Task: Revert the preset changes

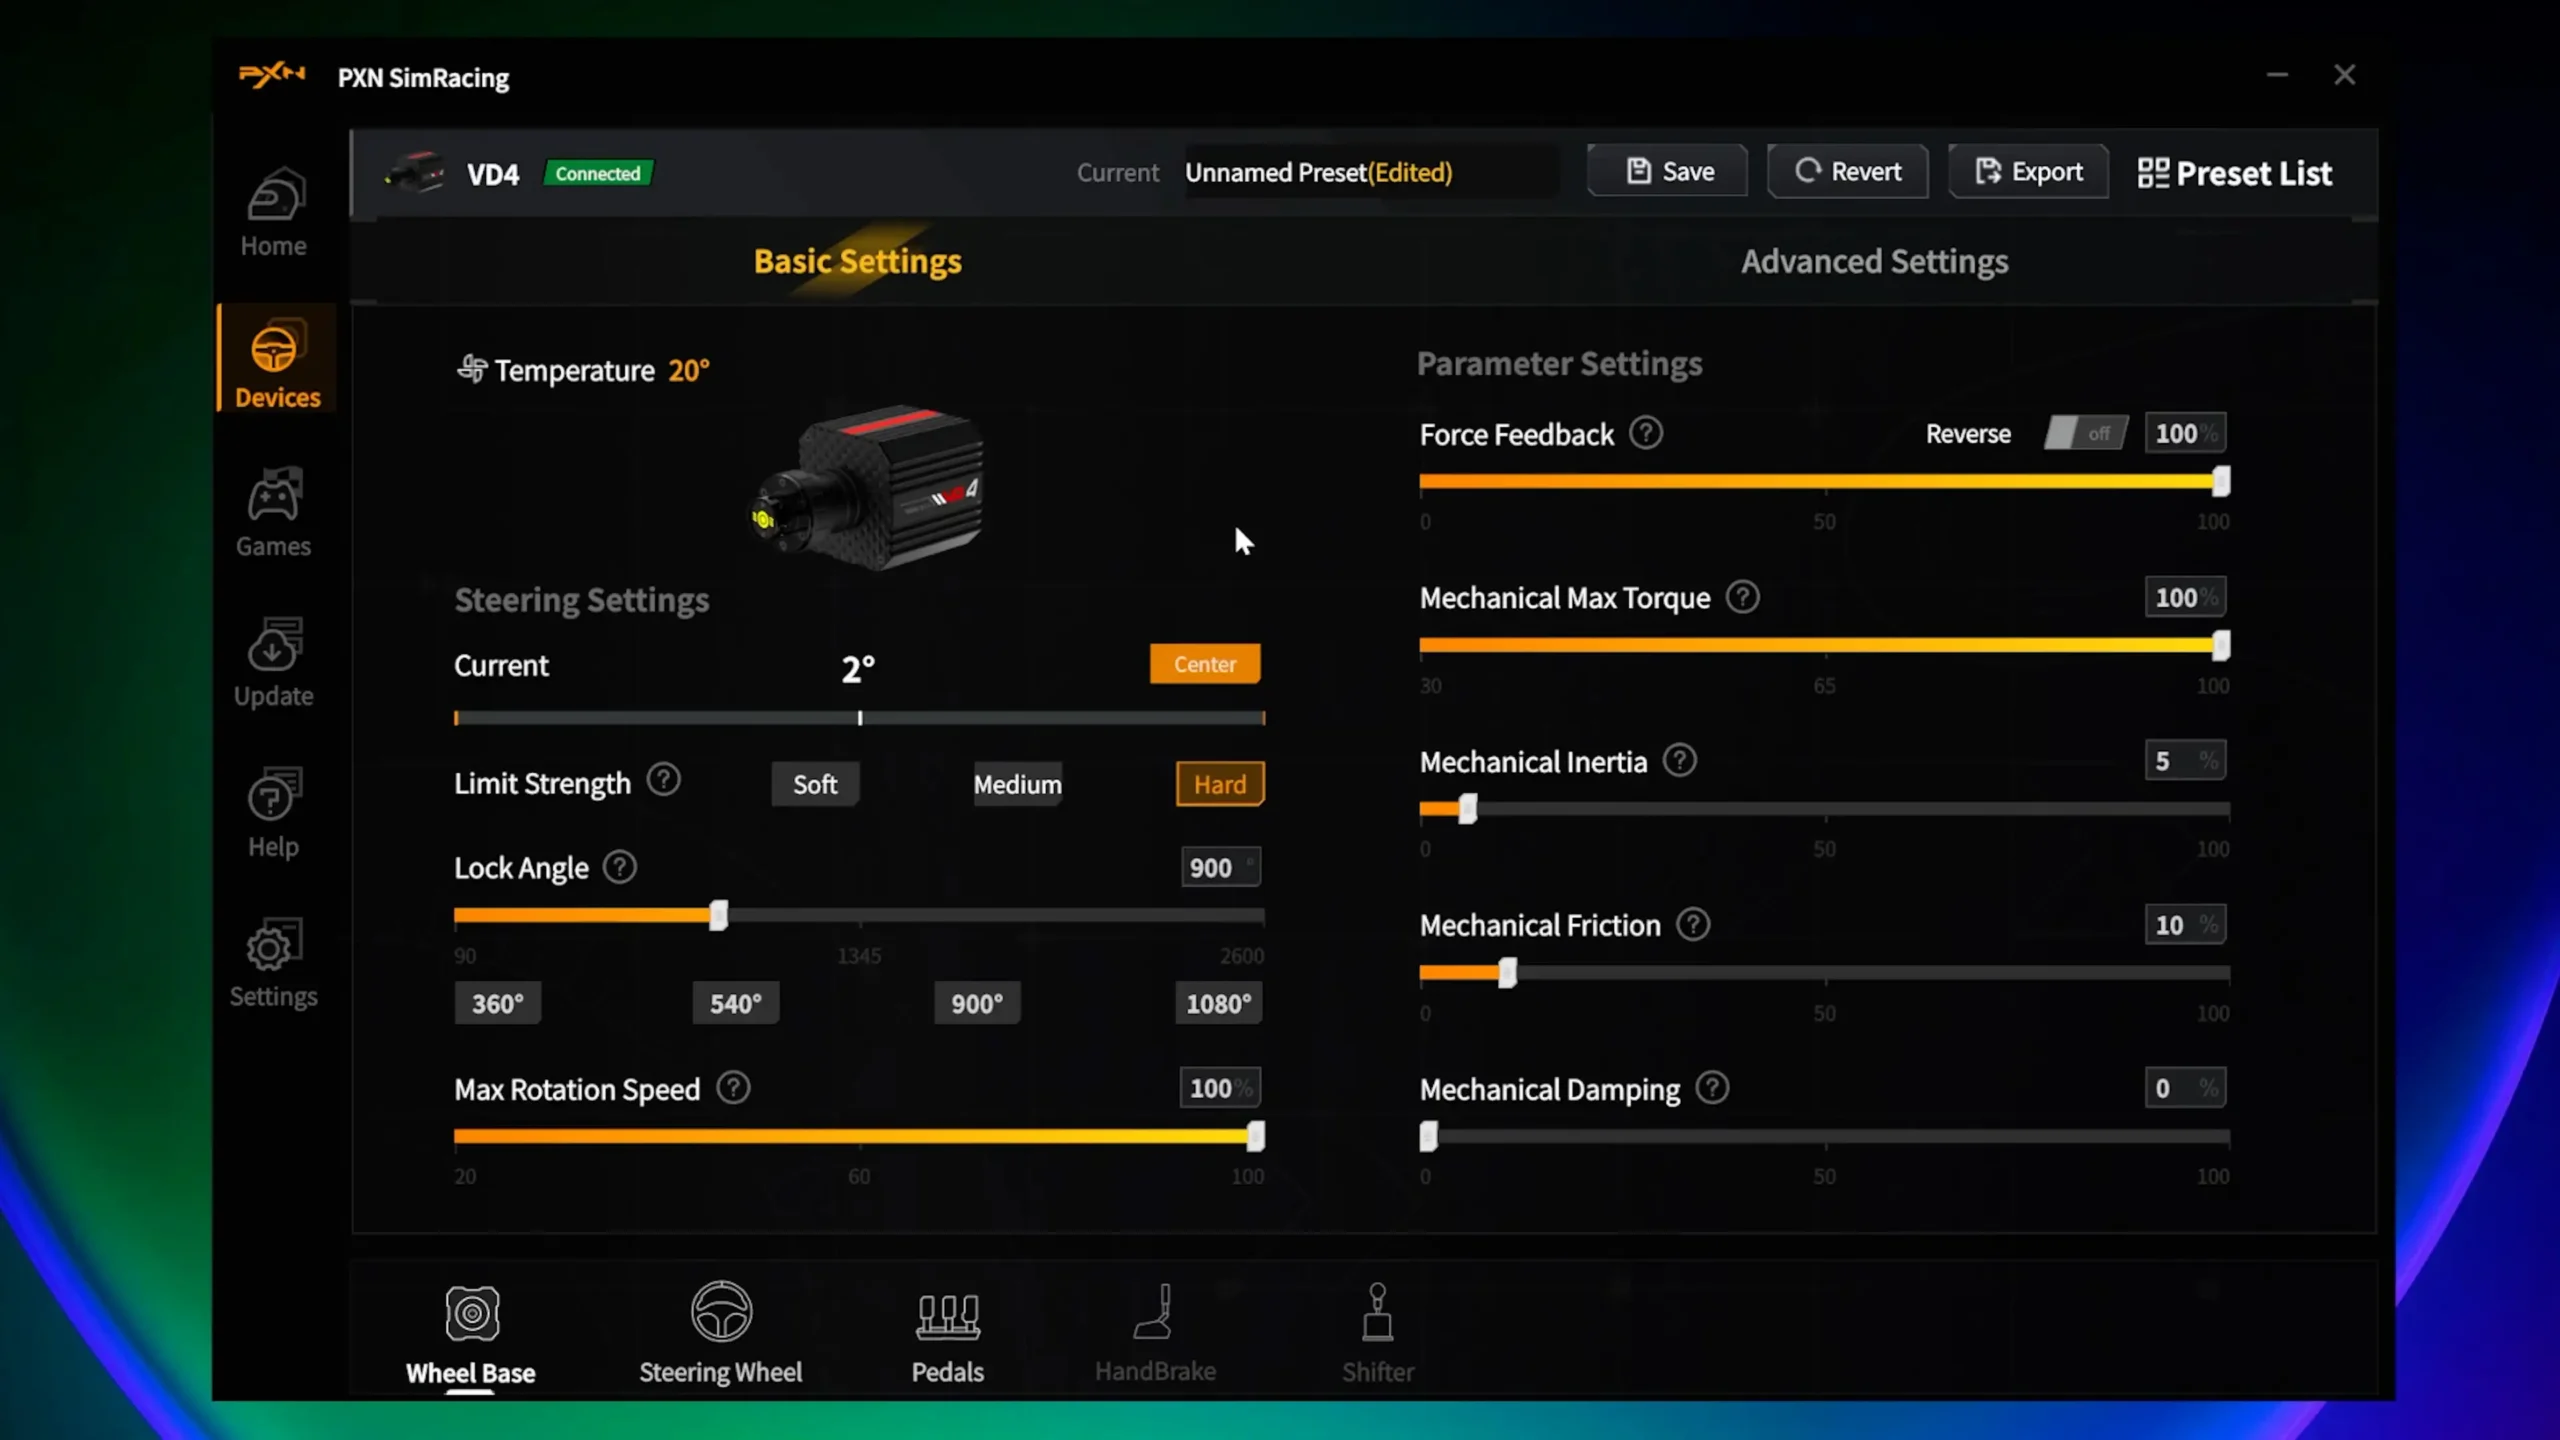Action: [1847, 171]
